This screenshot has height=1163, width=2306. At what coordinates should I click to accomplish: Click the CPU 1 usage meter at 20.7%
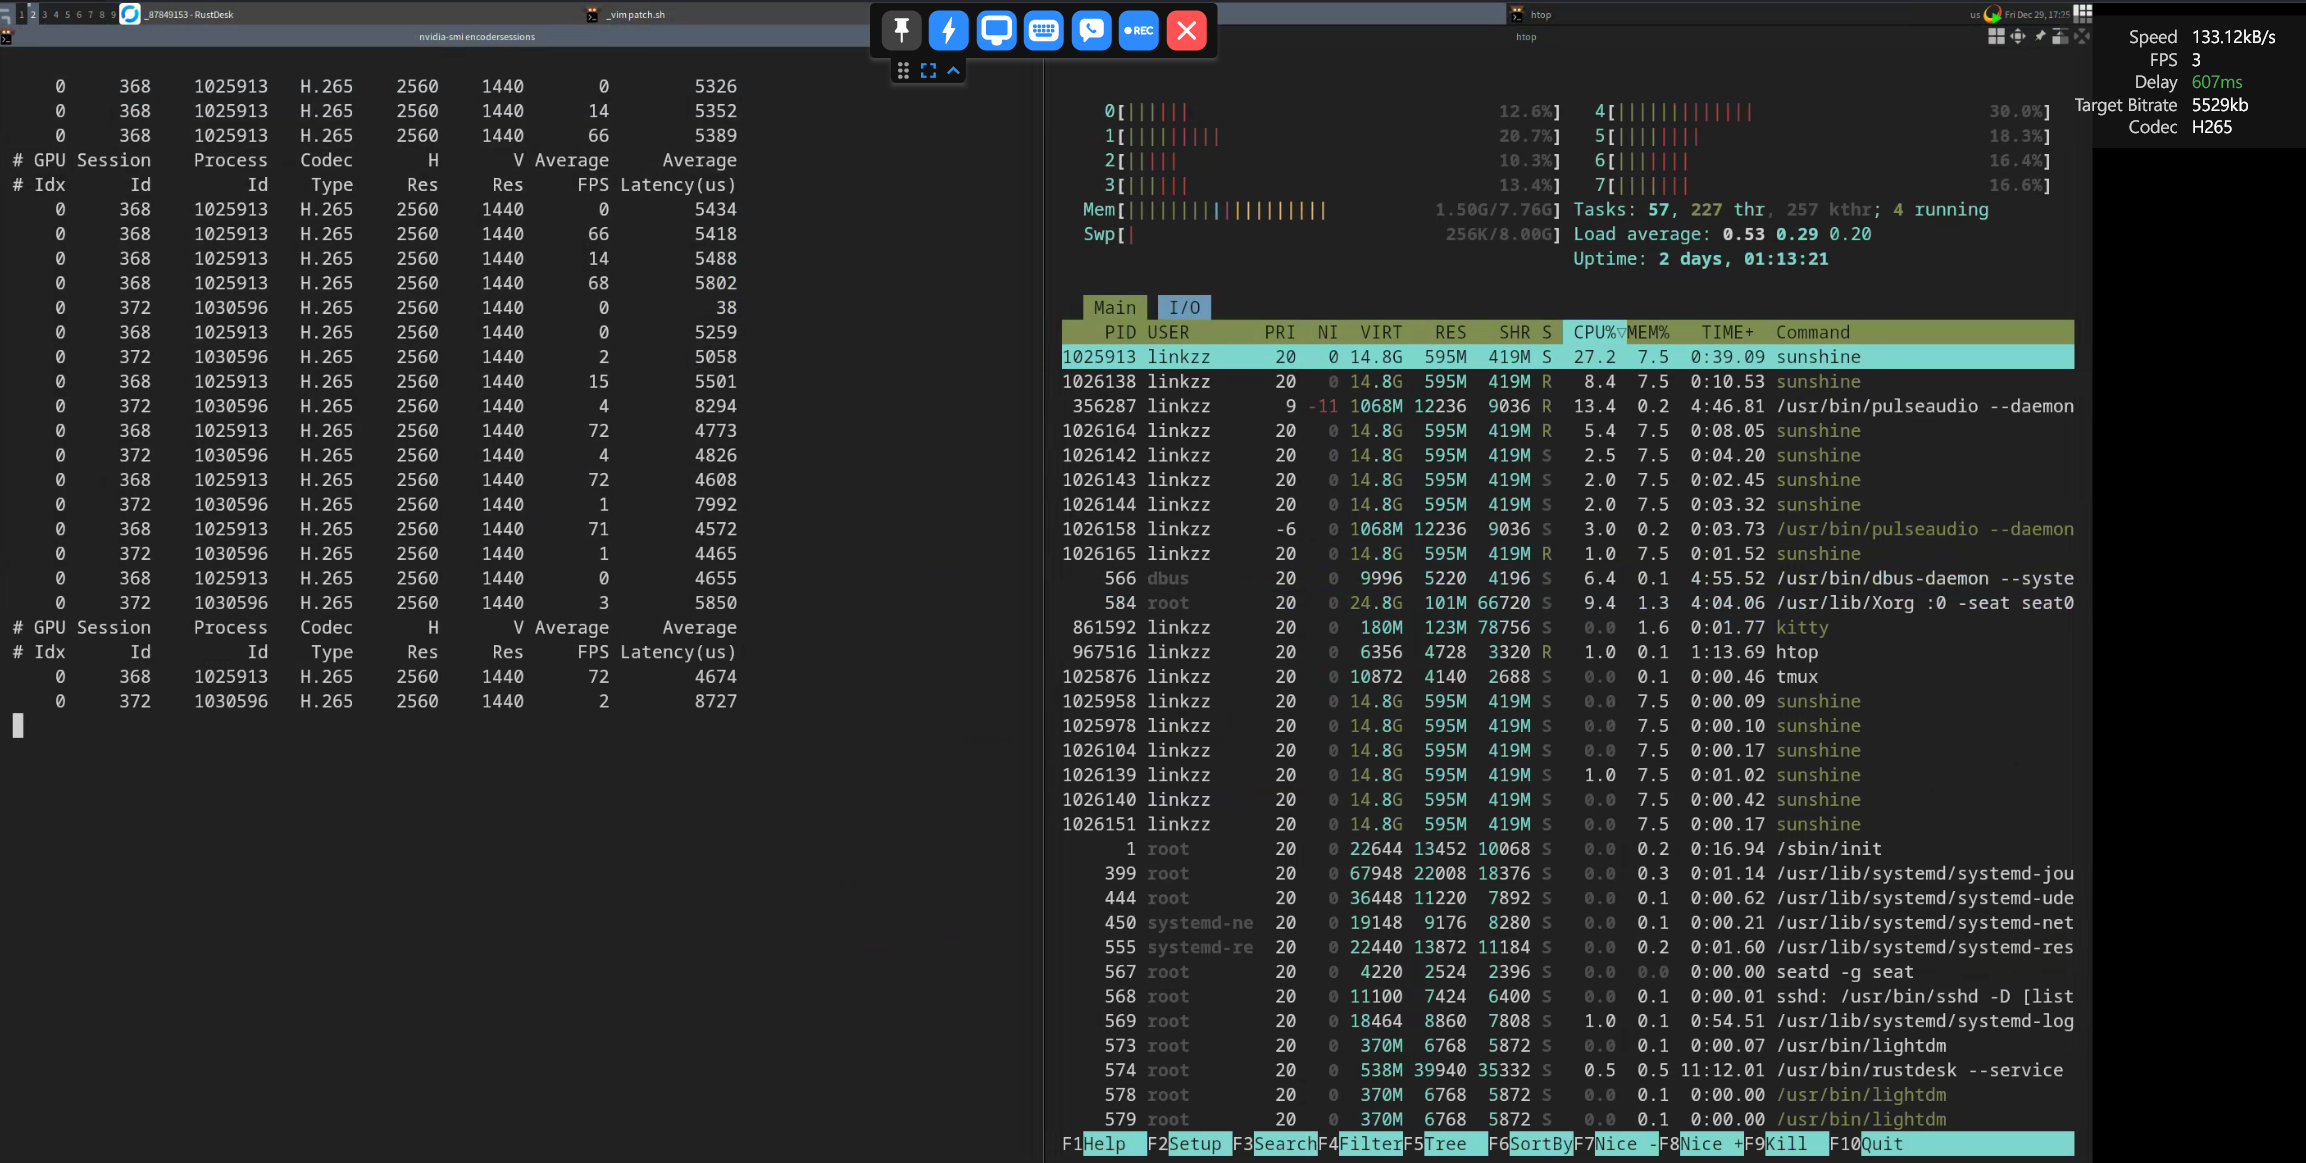click(1332, 136)
